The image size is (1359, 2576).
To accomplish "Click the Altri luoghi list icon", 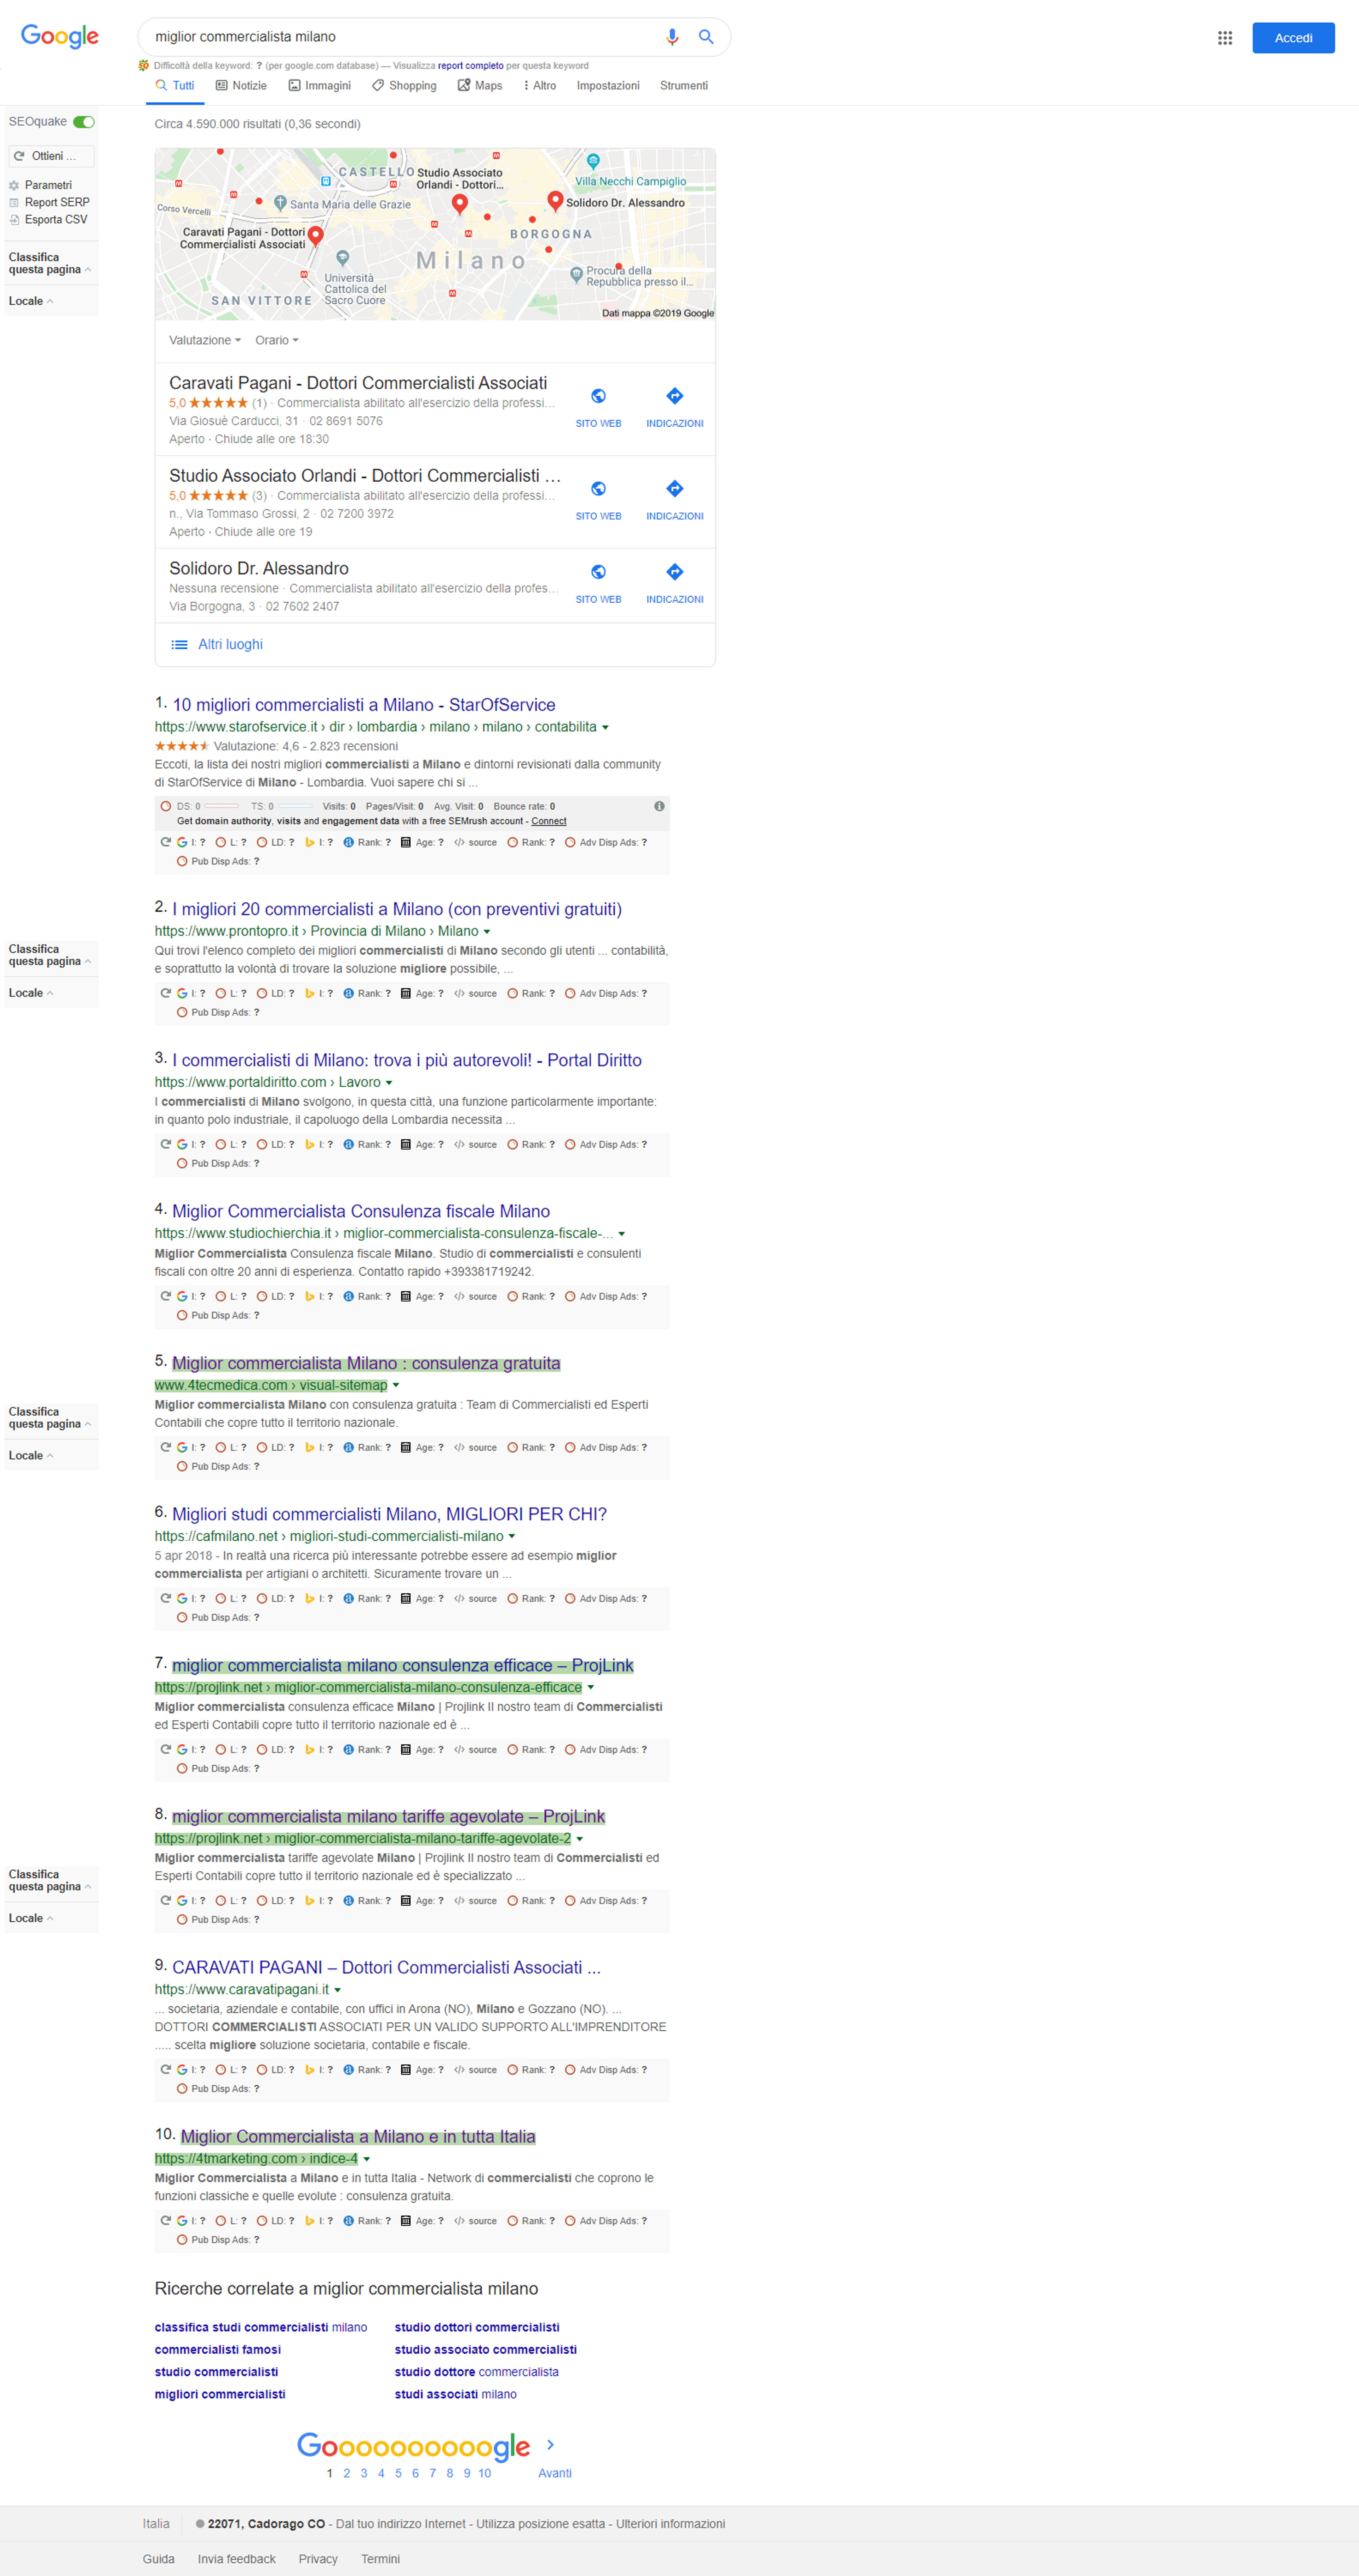I will coord(179,645).
